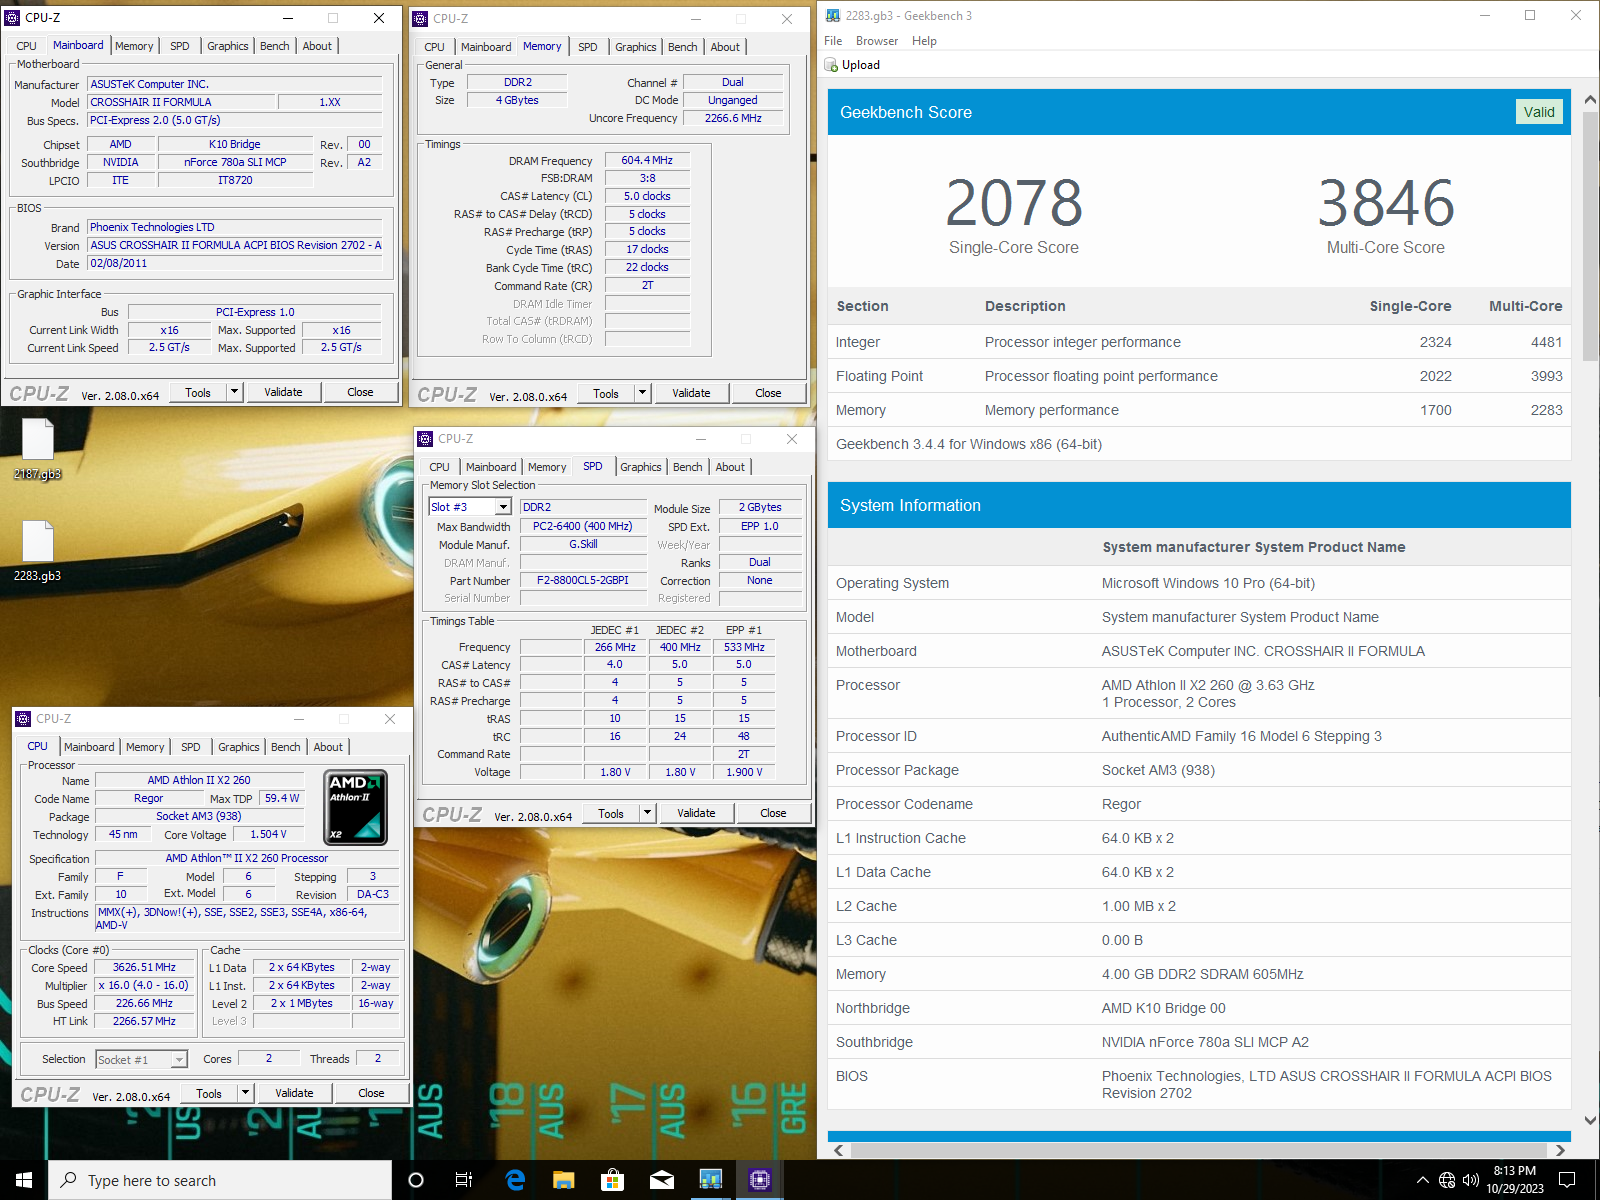The image size is (1600, 1200).
Task: Click the Geekbench horizontal scroll left arrow
Action: pos(838,1150)
